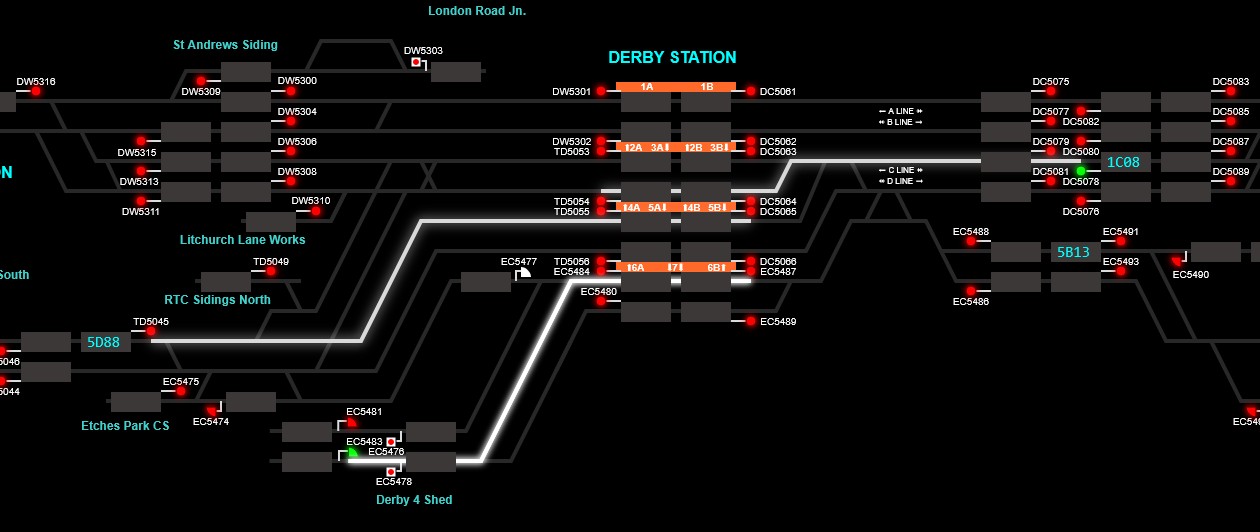Select platform 4B at Derby Station
This screenshot has width=1260, height=532.
point(692,207)
